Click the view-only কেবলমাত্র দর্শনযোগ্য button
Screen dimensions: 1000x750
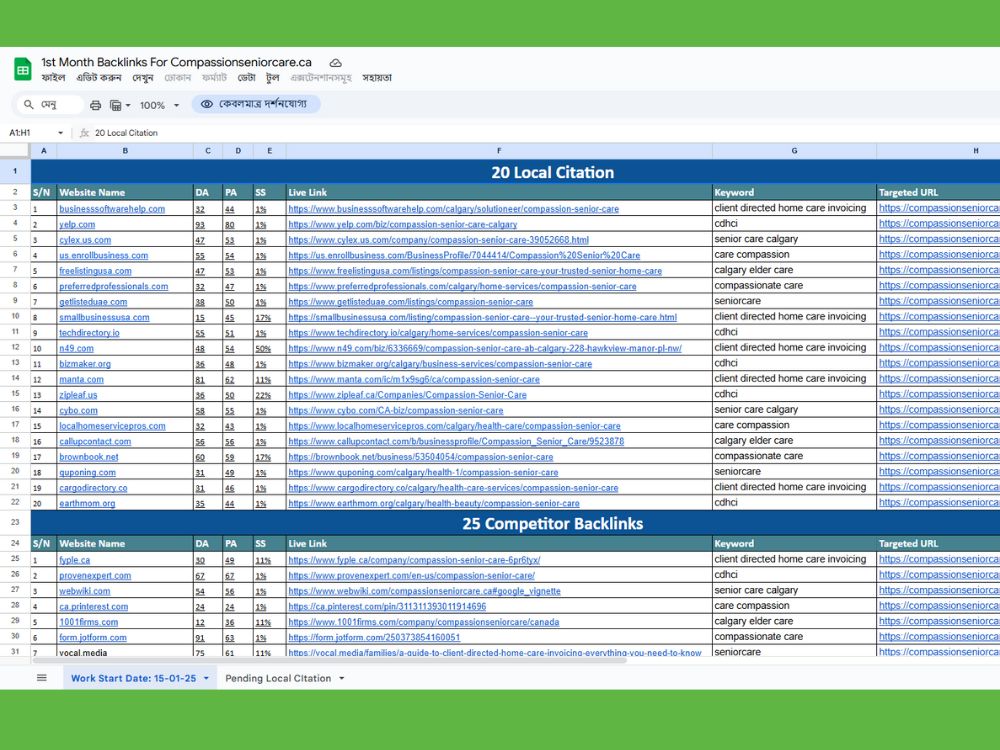click(256, 104)
